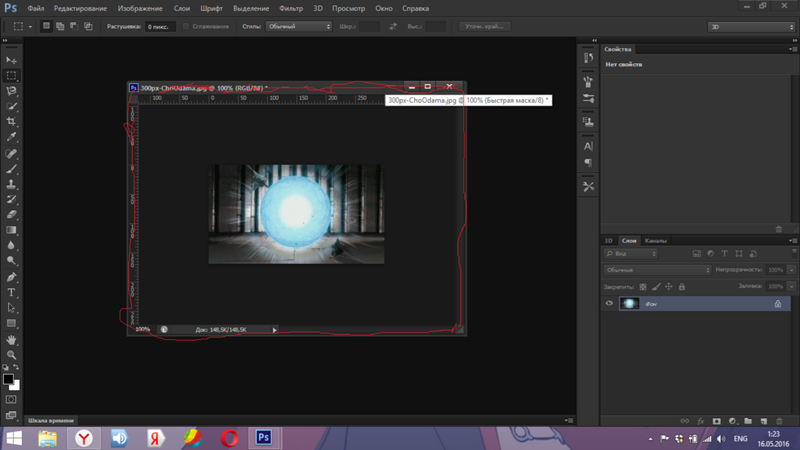The height and width of the screenshot is (450, 800).
Task: Click the new adjustment layer icon
Action: tap(732, 421)
